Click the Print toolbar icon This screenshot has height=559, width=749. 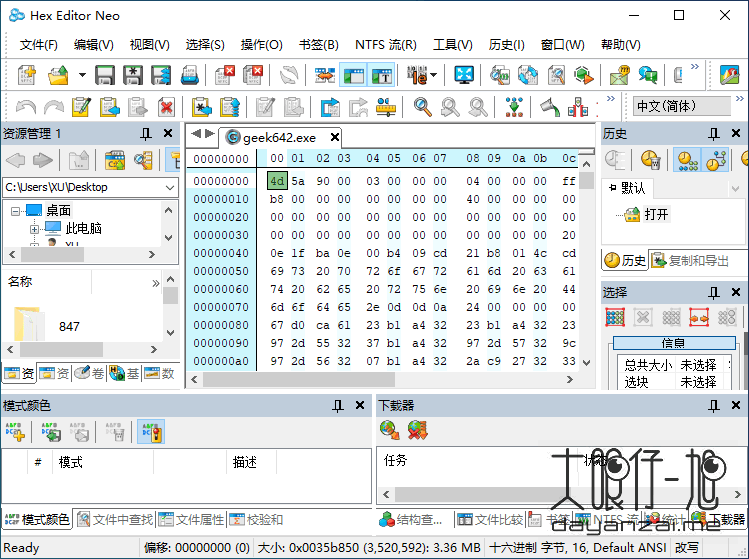pyautogui.click(x=189, y=75)
